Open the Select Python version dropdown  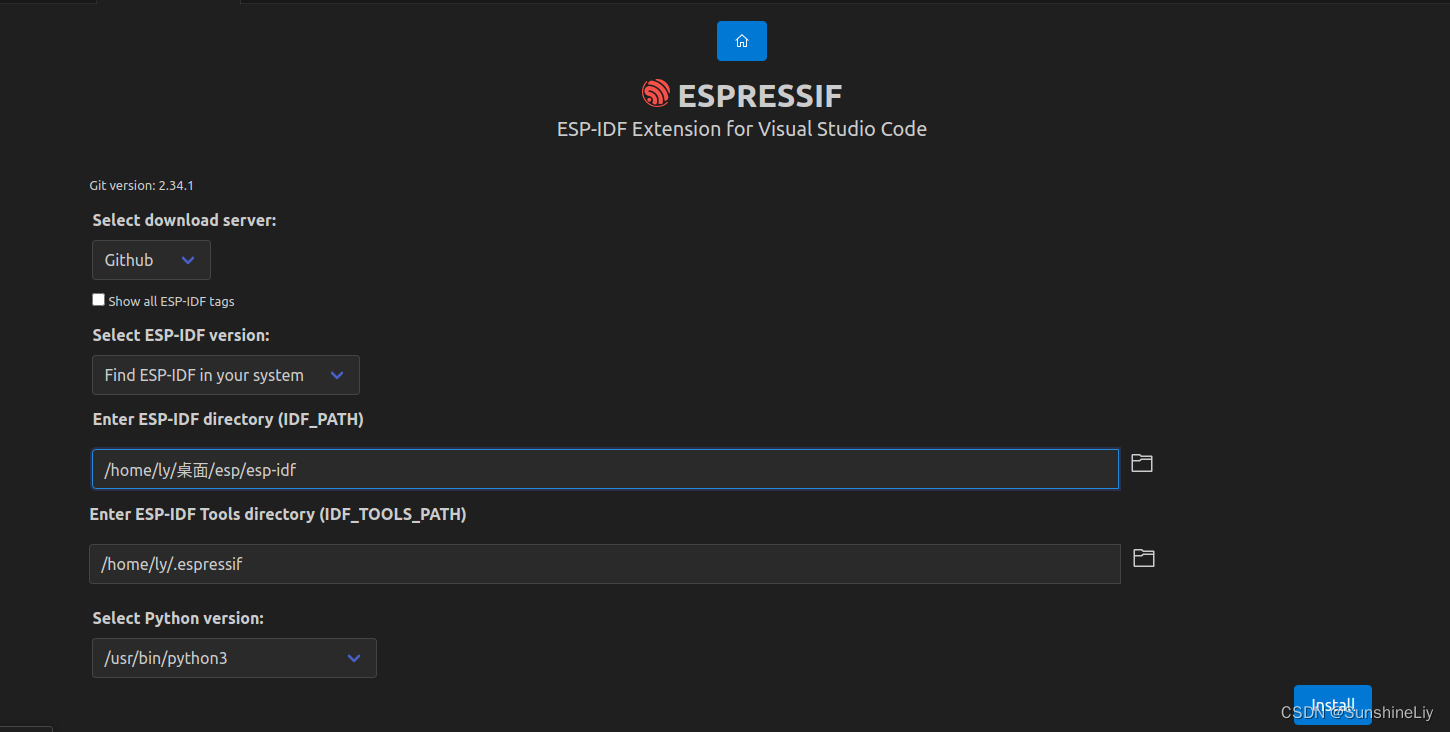pyautogui.click(x=233, y=658)
